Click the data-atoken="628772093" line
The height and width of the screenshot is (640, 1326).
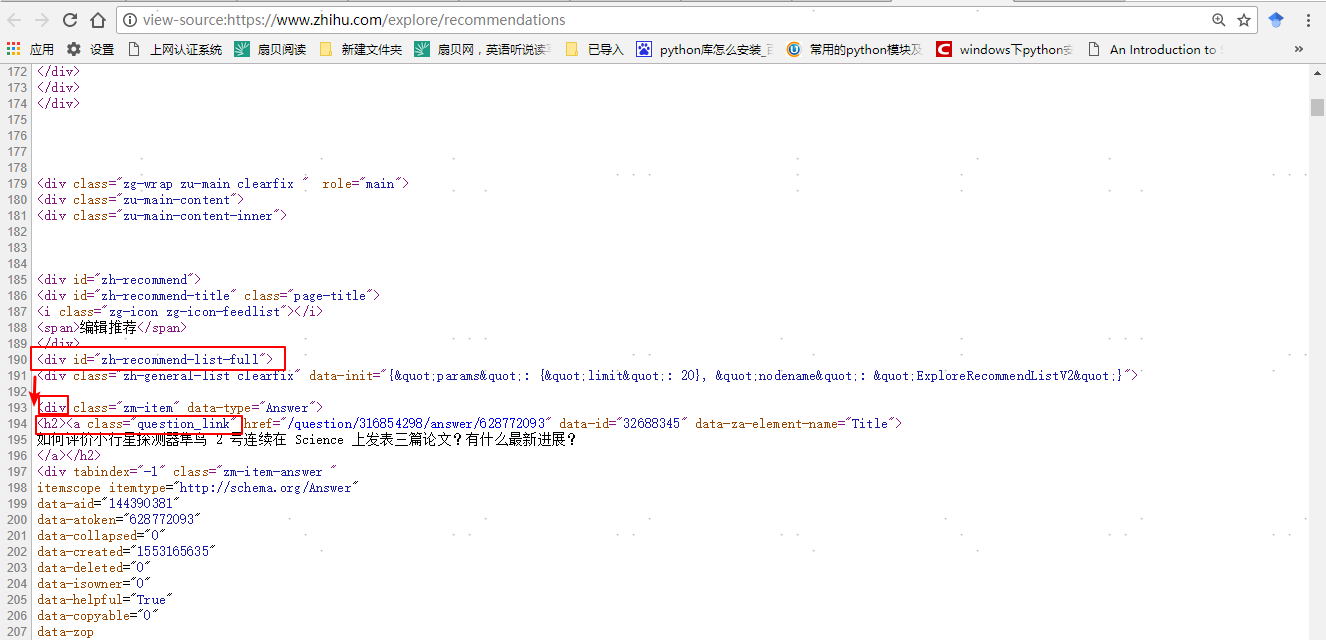[119, 520]
